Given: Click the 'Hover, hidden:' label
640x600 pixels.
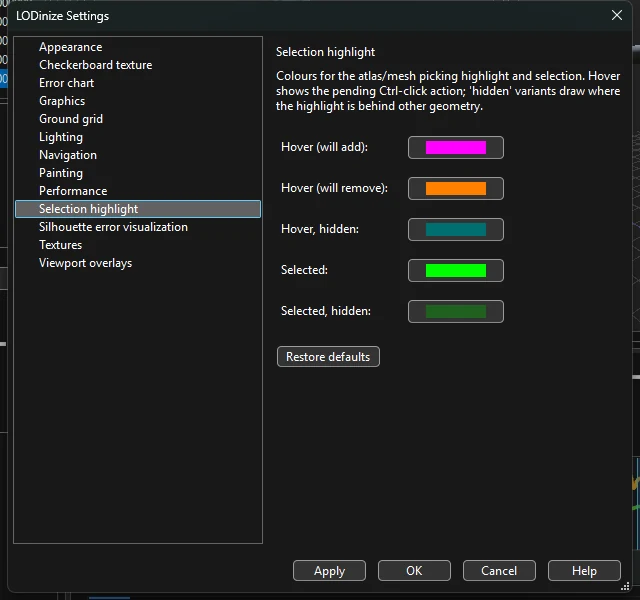Looking at the screenshot, I should [x=320, y=229].
